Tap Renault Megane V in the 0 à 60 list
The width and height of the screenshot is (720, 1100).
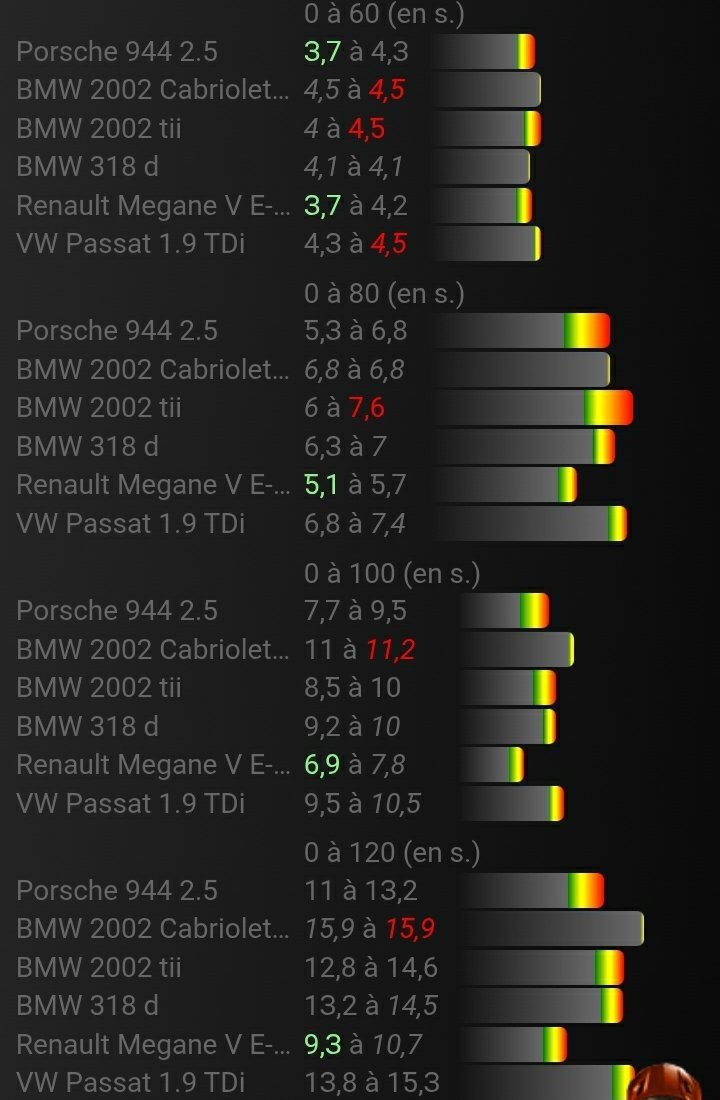[x=152, y=205]
